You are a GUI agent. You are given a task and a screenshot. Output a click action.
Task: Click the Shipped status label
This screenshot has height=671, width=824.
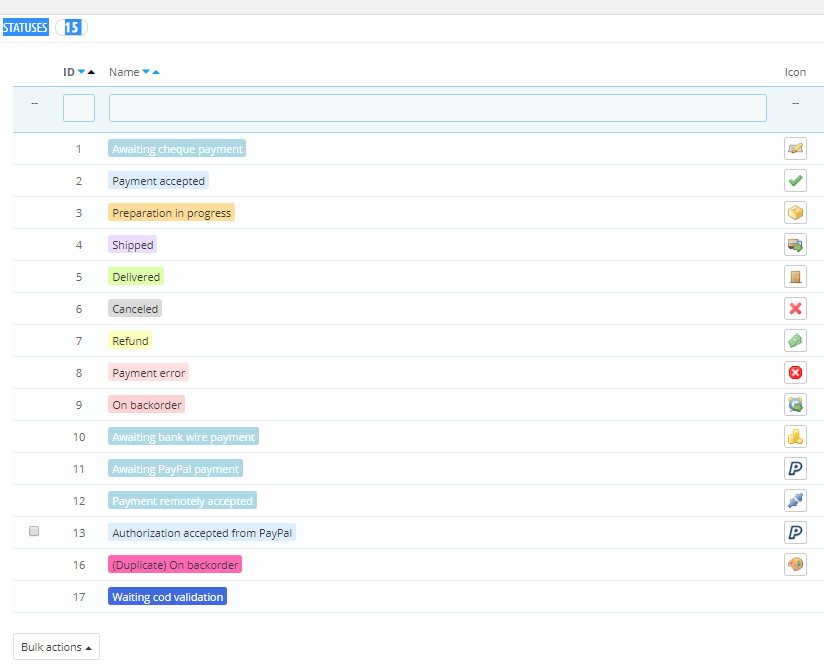tap(132, 245)
